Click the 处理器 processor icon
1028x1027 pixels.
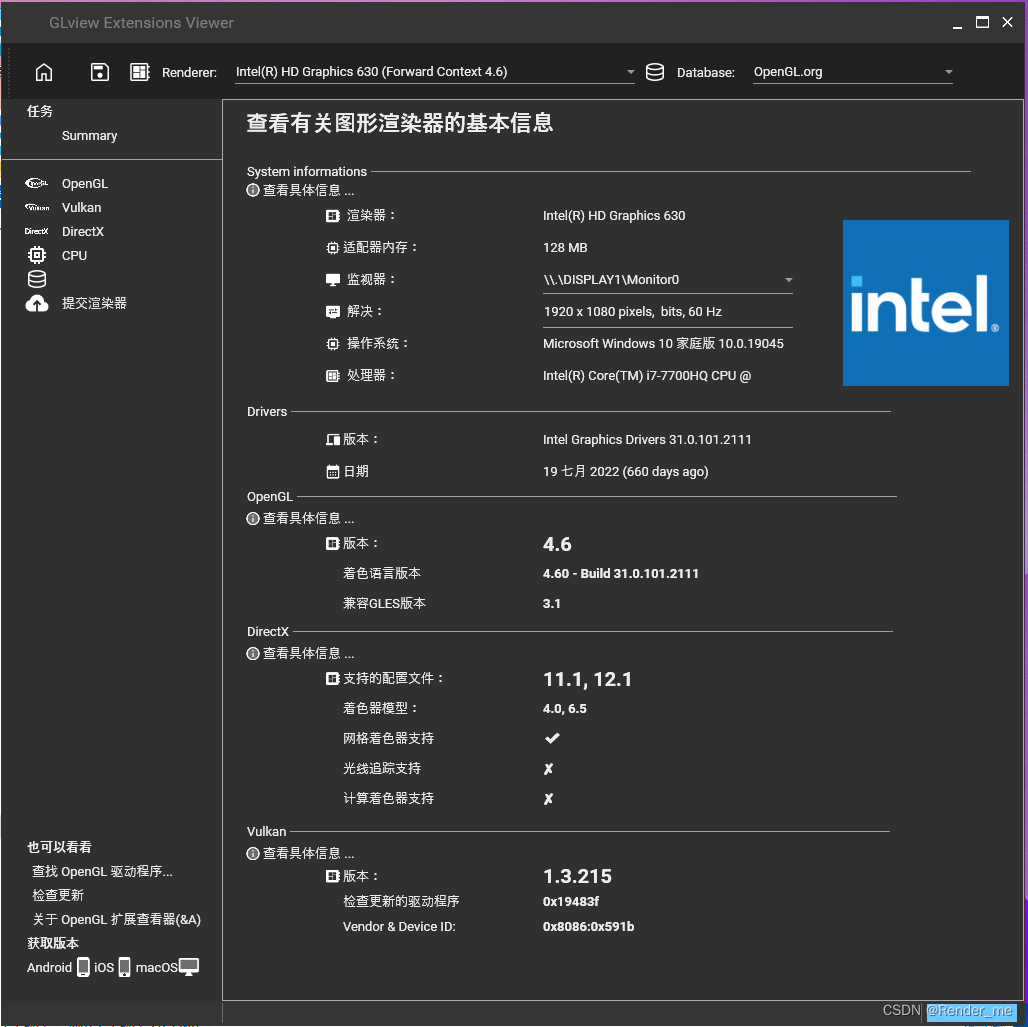coord(333,376)
